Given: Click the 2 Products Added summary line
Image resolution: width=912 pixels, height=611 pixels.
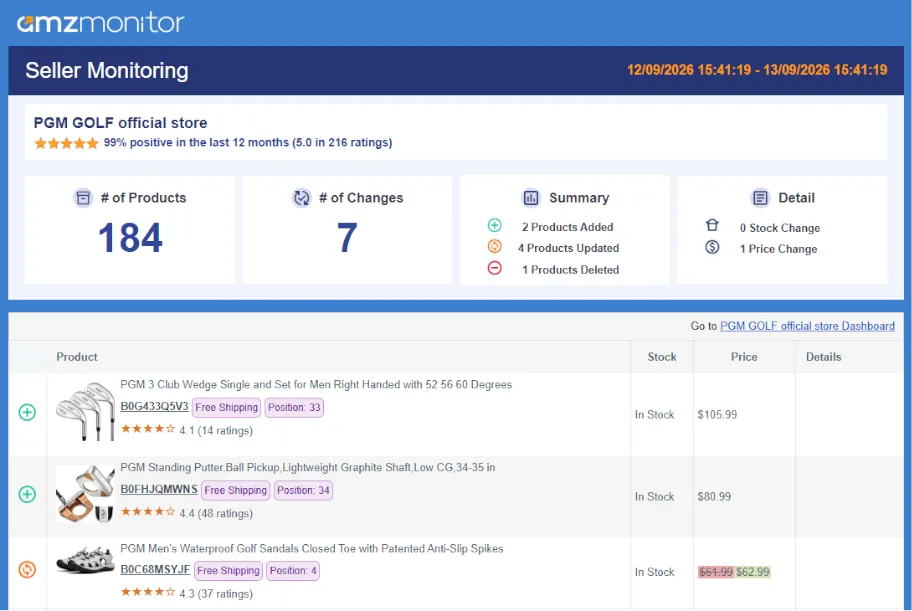Looking at the screenshot, I should tap(568, 227).
